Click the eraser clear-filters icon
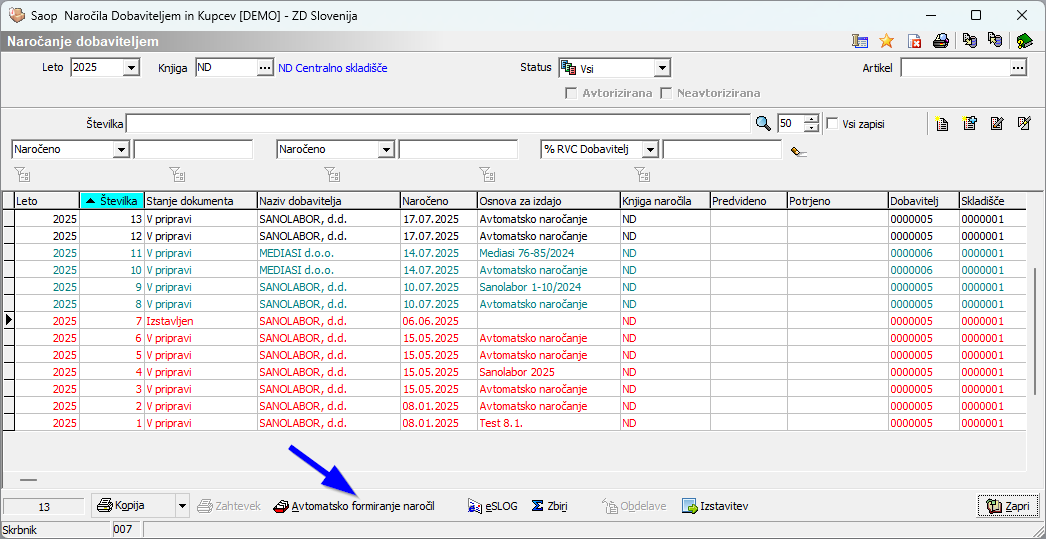Viewport: 1046px width, 539px height. click(799, 151)
